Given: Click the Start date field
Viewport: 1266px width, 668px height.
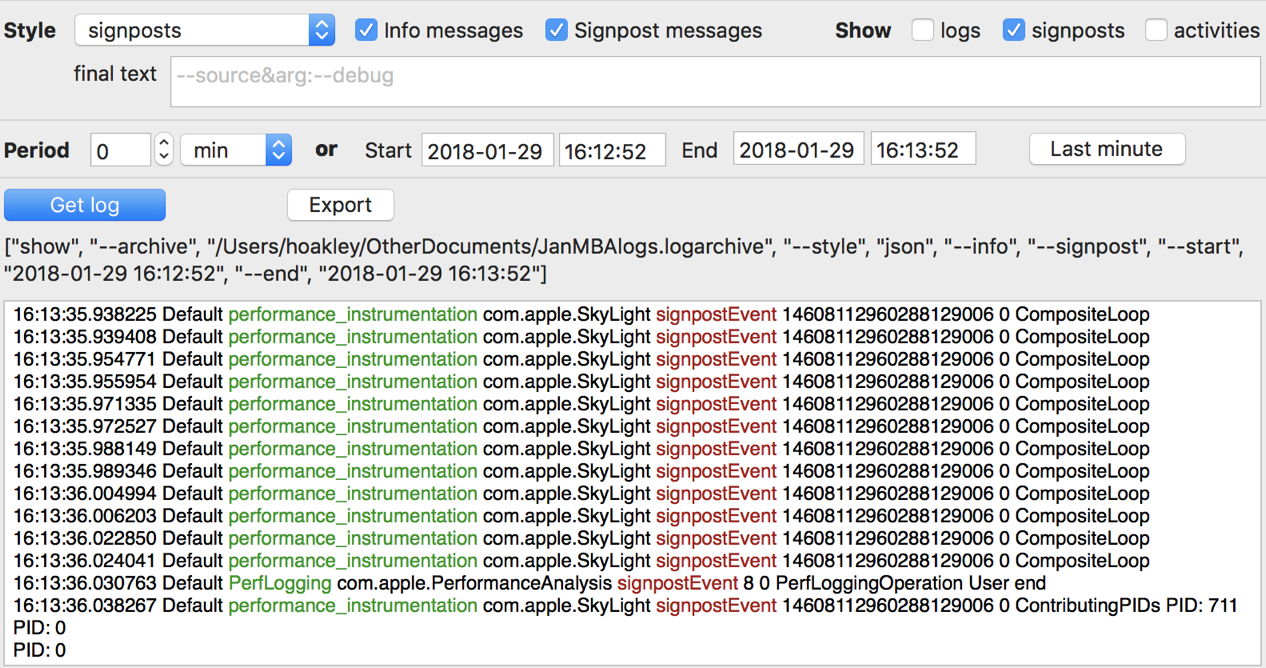Looking at the screenshot, I should [487, 150].
